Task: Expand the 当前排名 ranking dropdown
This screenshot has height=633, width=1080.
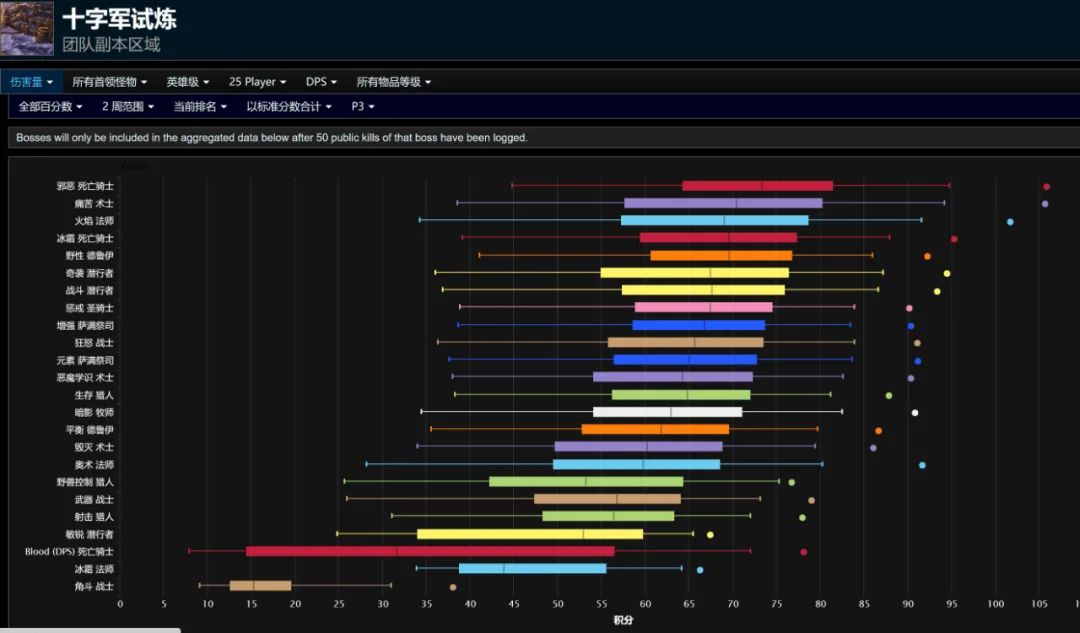Action: tap(200, 107)
